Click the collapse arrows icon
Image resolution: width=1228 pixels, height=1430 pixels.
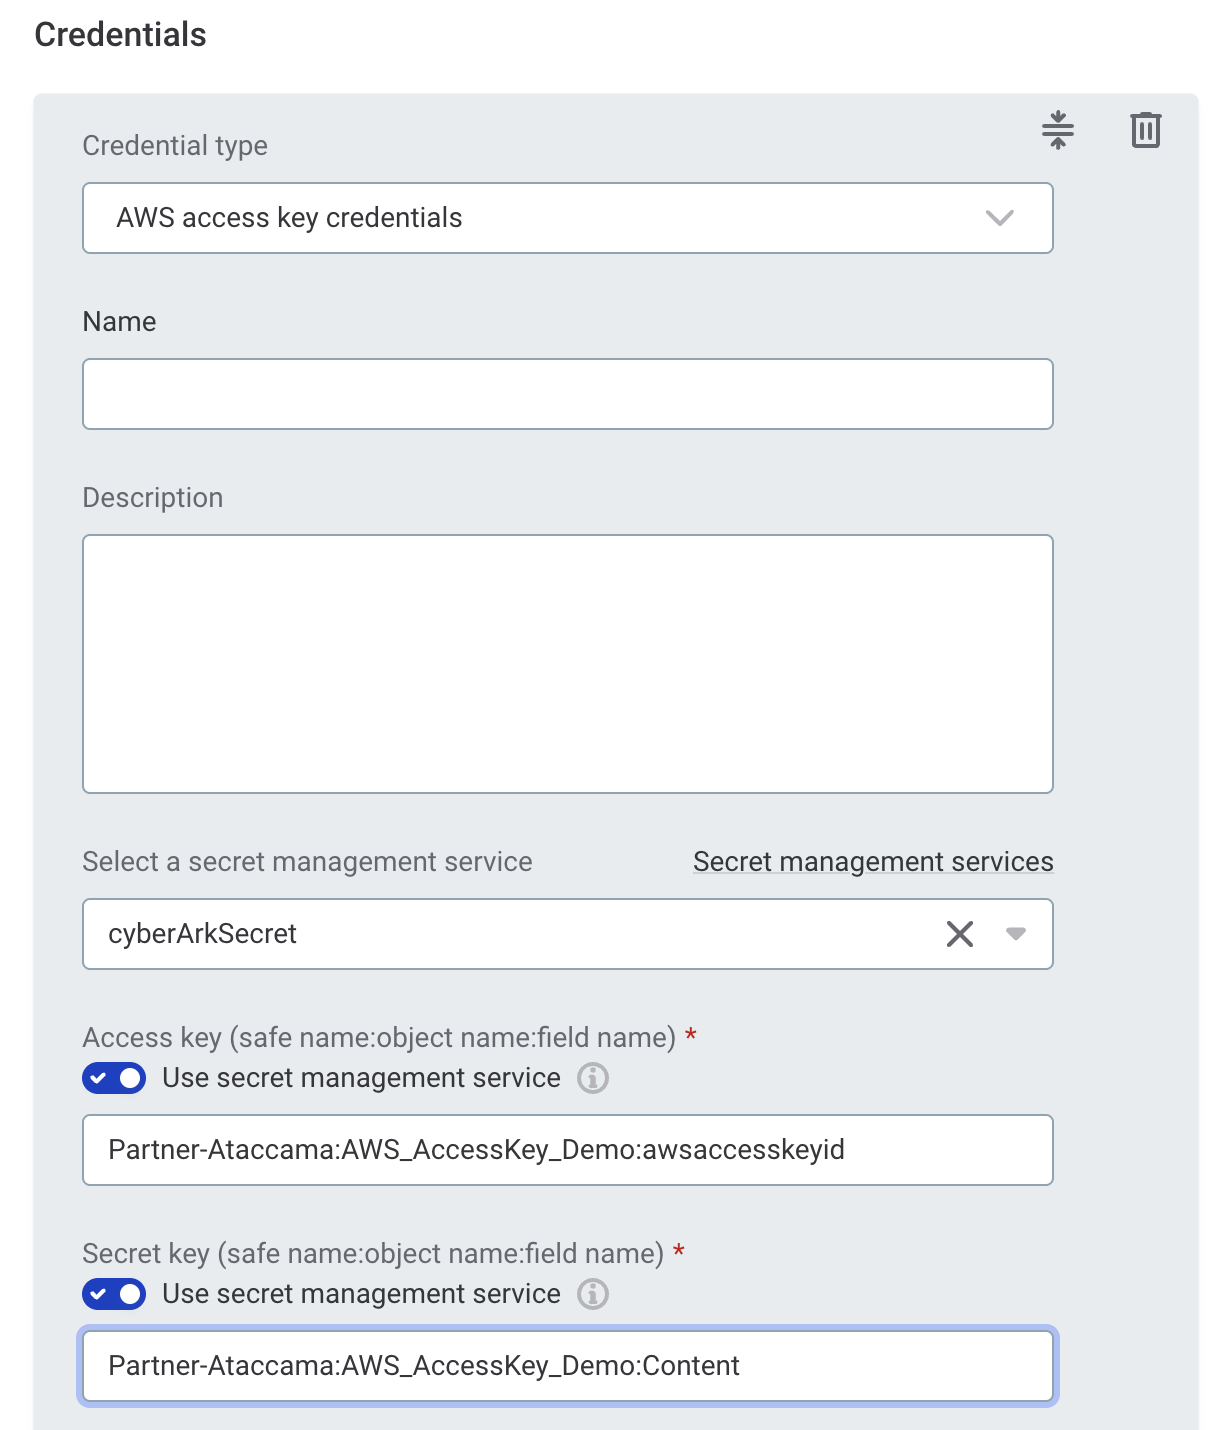1058,130
